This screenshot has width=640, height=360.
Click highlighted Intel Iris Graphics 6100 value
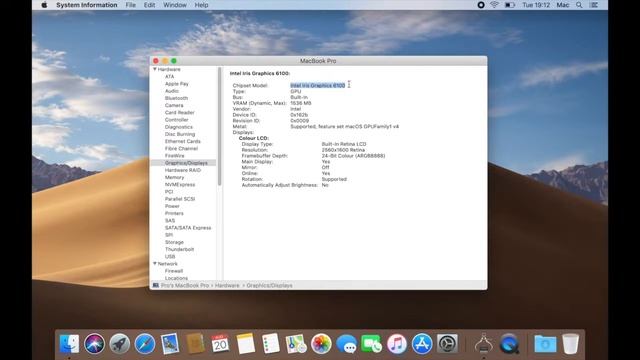click(x=318, y=85)
